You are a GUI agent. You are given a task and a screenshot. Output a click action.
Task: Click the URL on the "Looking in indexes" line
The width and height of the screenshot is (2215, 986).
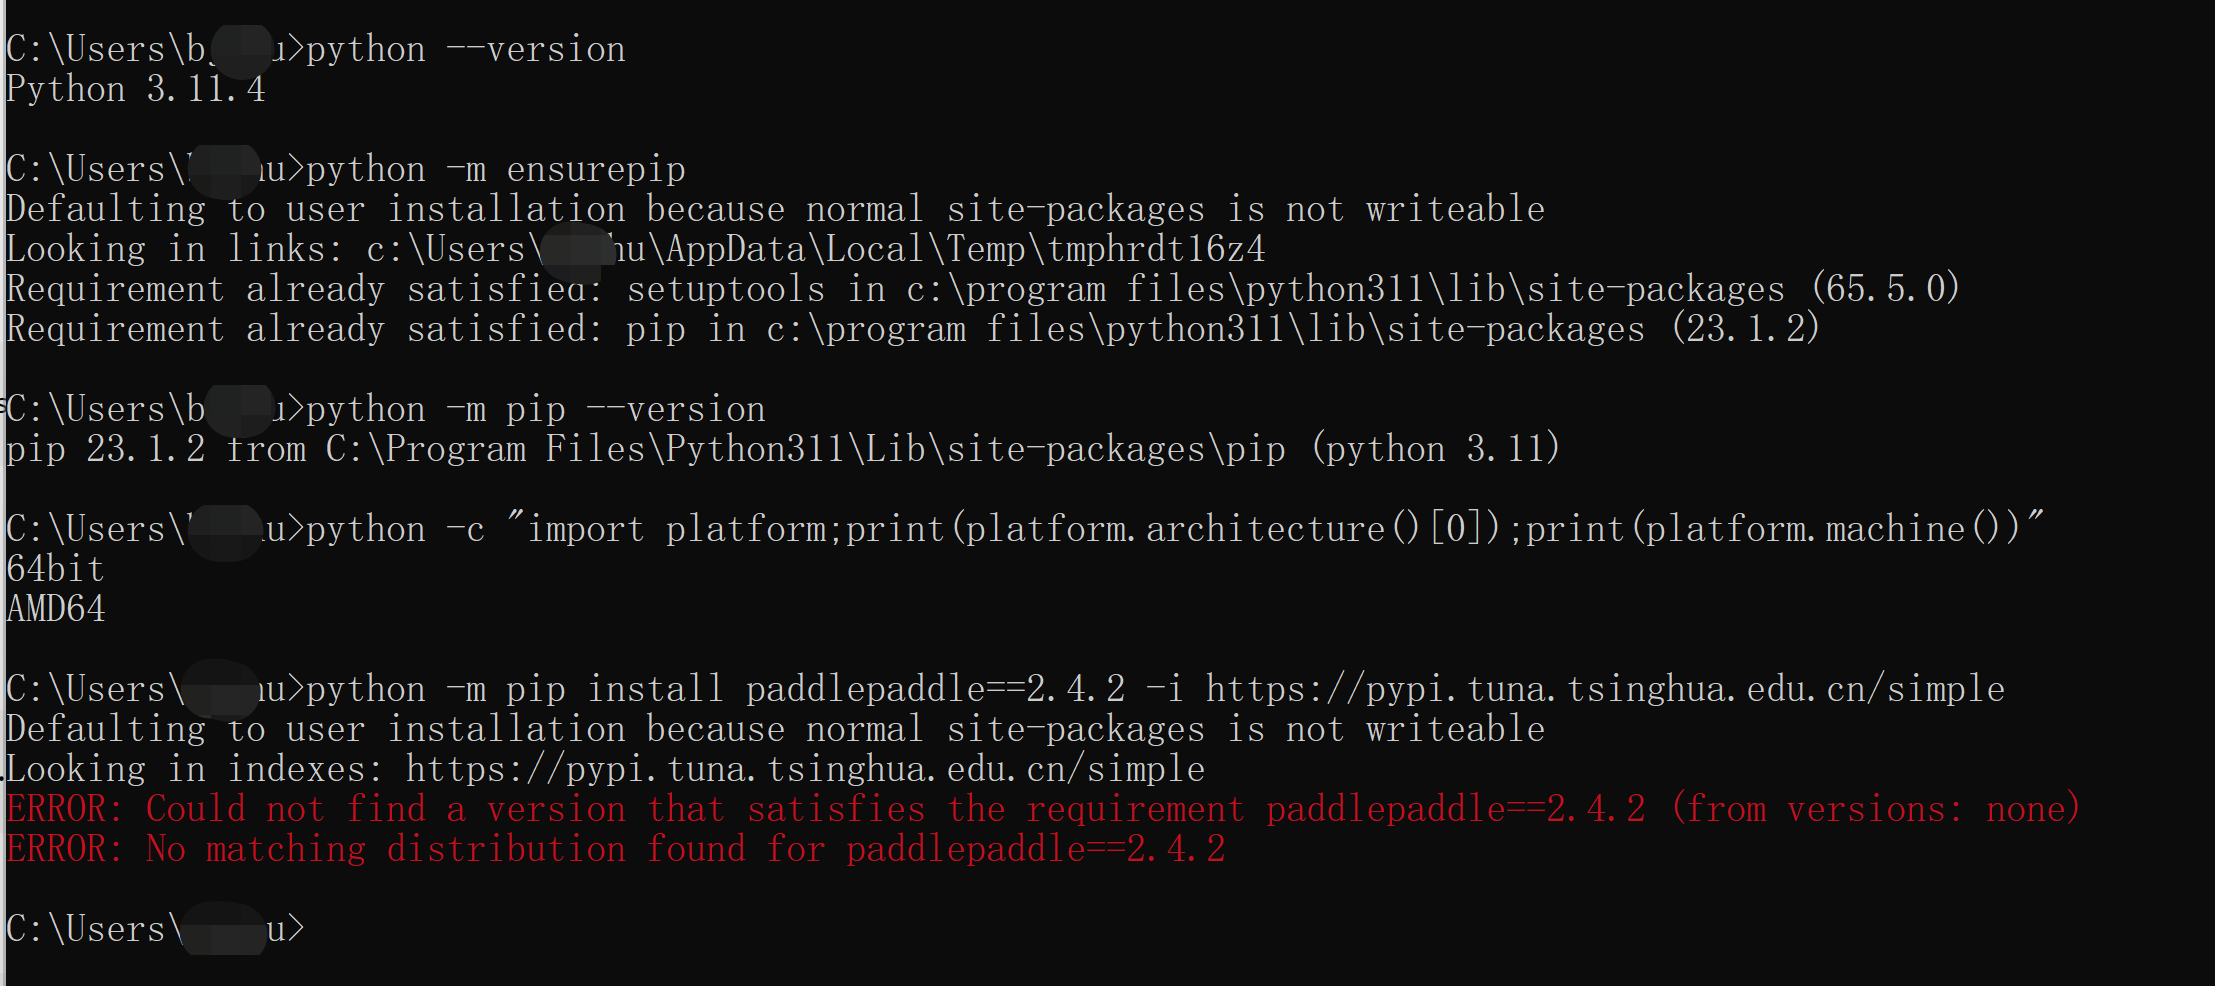tap(805, 769)
